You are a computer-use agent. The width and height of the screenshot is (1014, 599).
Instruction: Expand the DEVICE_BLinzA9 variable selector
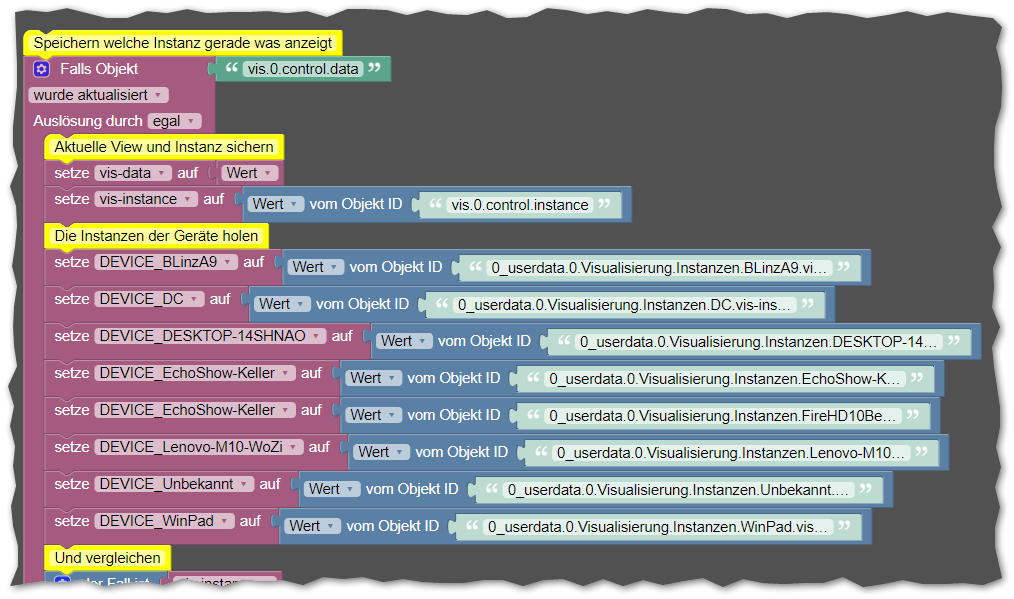[166, 262]
